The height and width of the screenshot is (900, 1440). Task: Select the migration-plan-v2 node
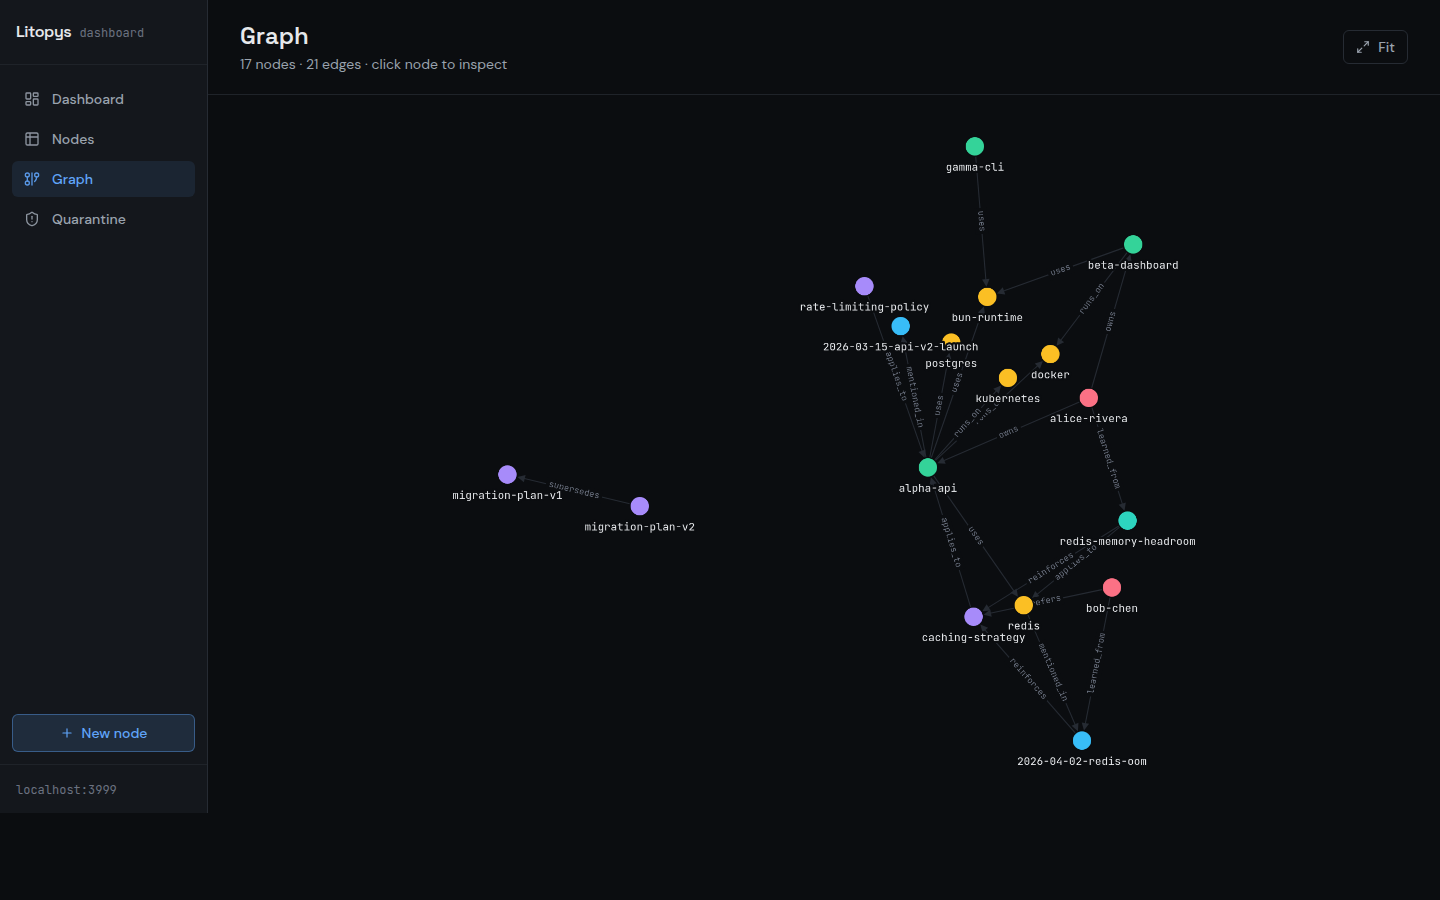(x=639, y=506)
